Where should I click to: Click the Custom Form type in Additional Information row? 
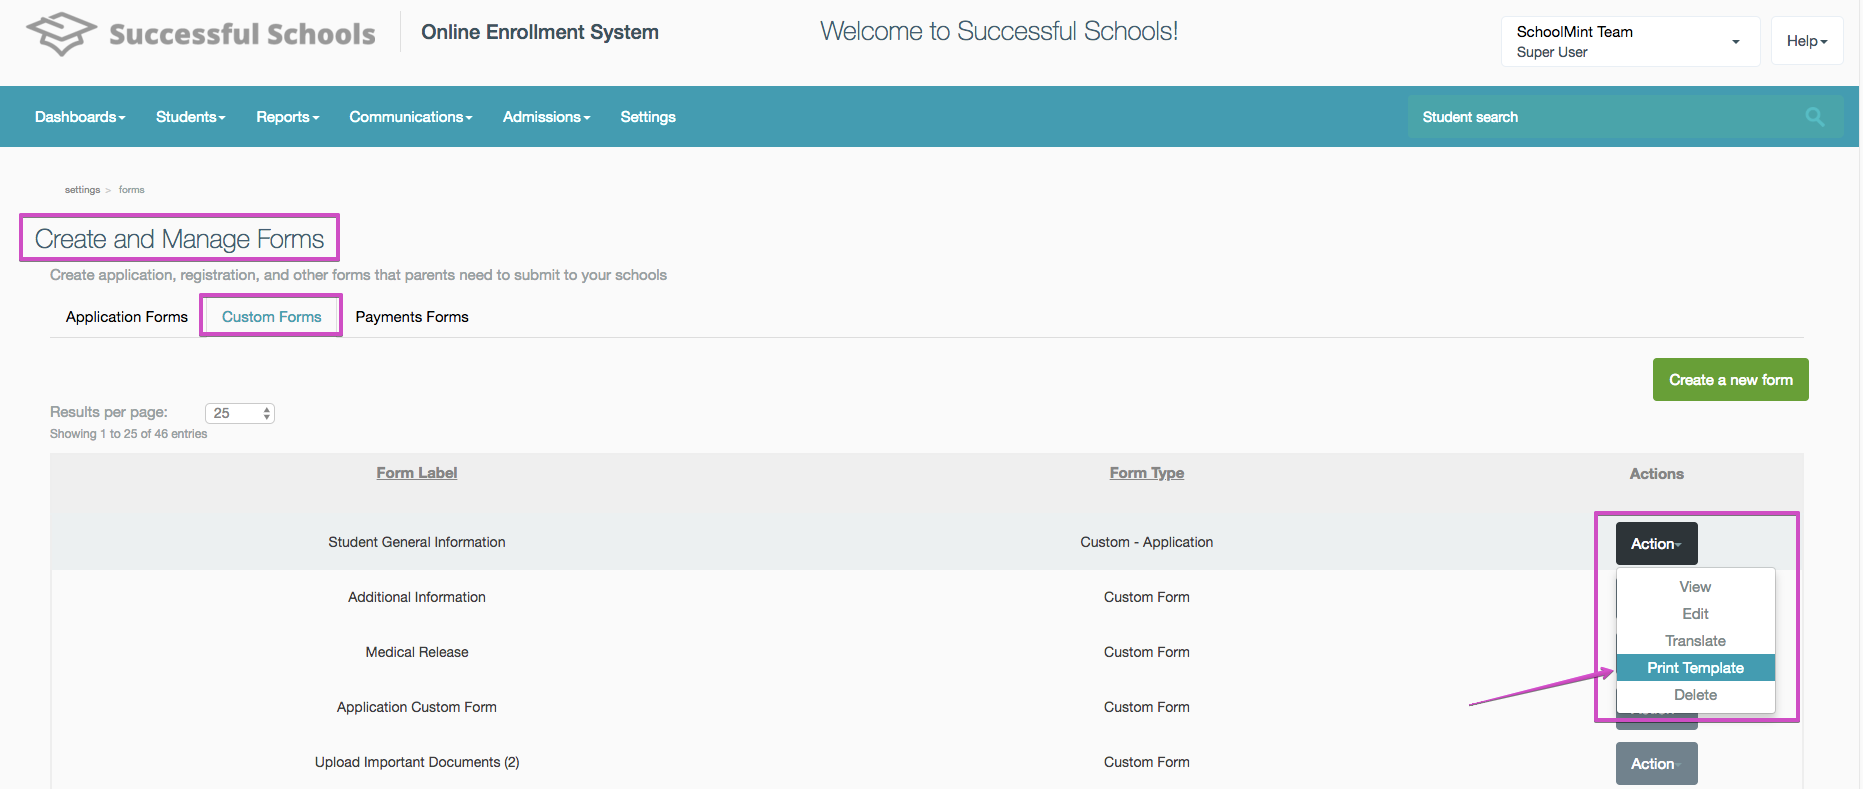tap(1147, 597)
